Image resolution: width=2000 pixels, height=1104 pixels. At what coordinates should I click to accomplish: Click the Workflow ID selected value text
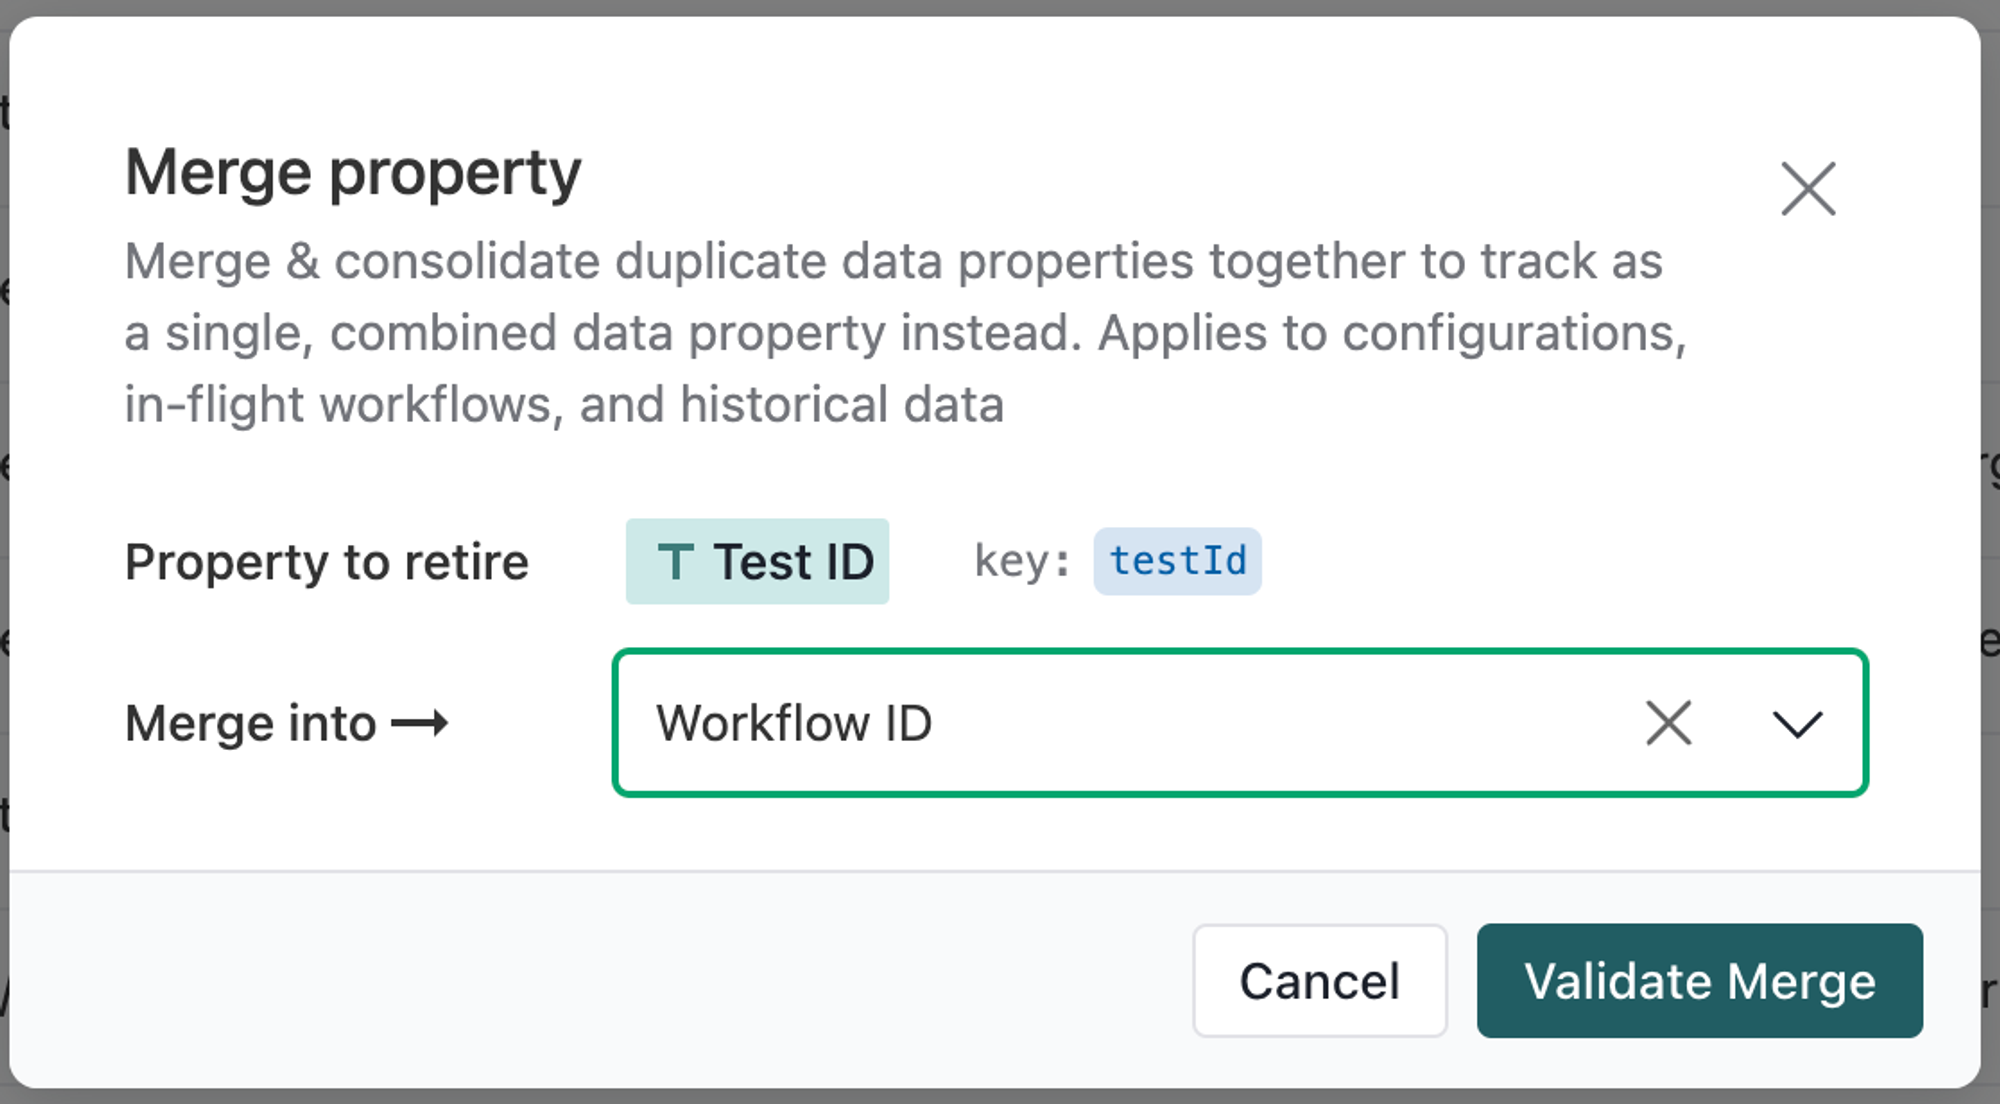pos(794,723)
